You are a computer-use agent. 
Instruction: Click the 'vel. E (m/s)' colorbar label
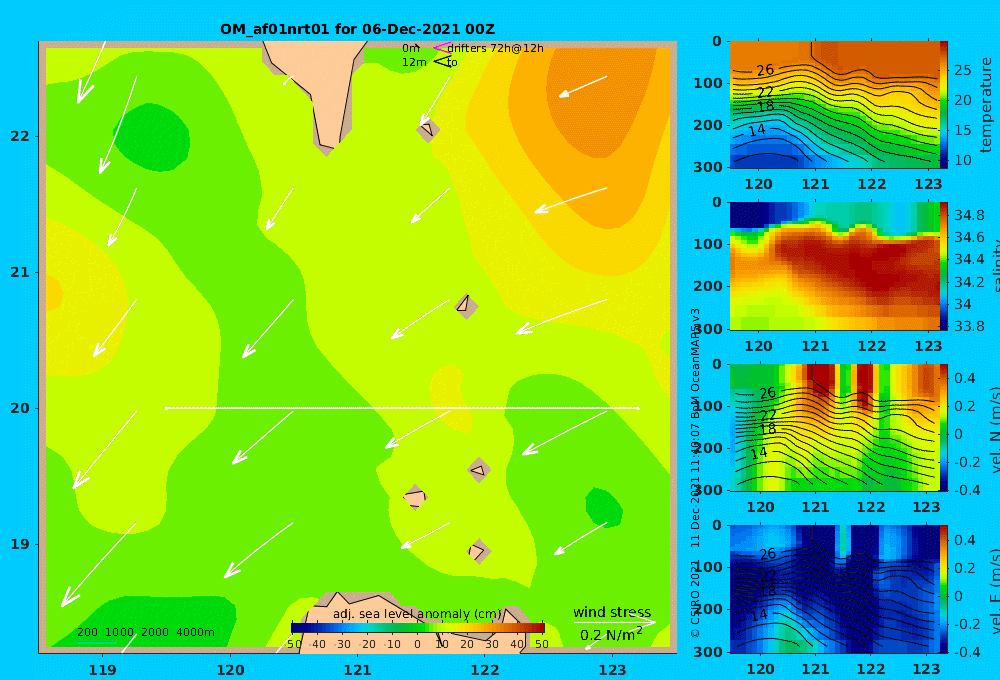[x=994, y=591]
